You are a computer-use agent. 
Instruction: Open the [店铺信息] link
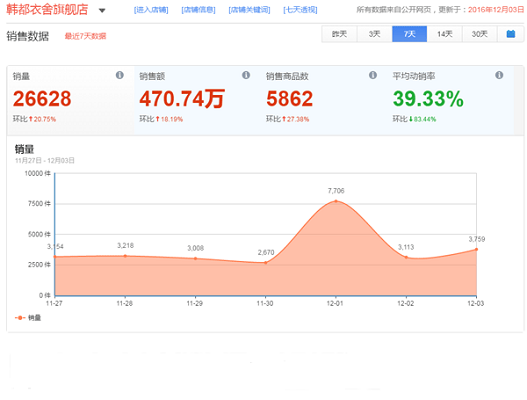(x=198, y=10)
